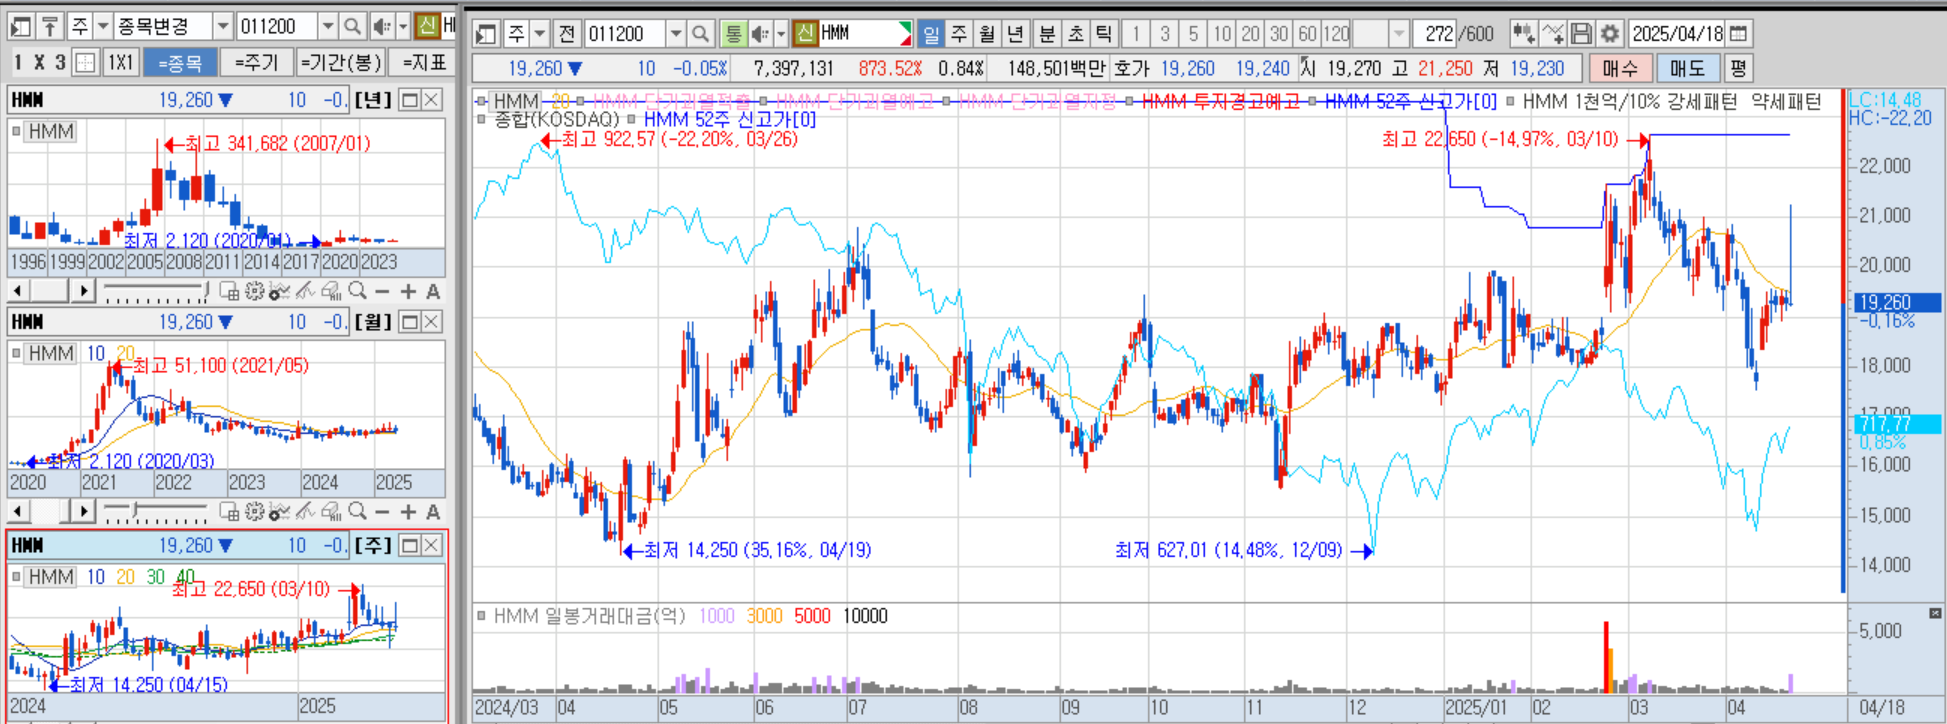Click the search magnifier in main chart toolbar
The image size is (1947, 724).
(700, 34)
